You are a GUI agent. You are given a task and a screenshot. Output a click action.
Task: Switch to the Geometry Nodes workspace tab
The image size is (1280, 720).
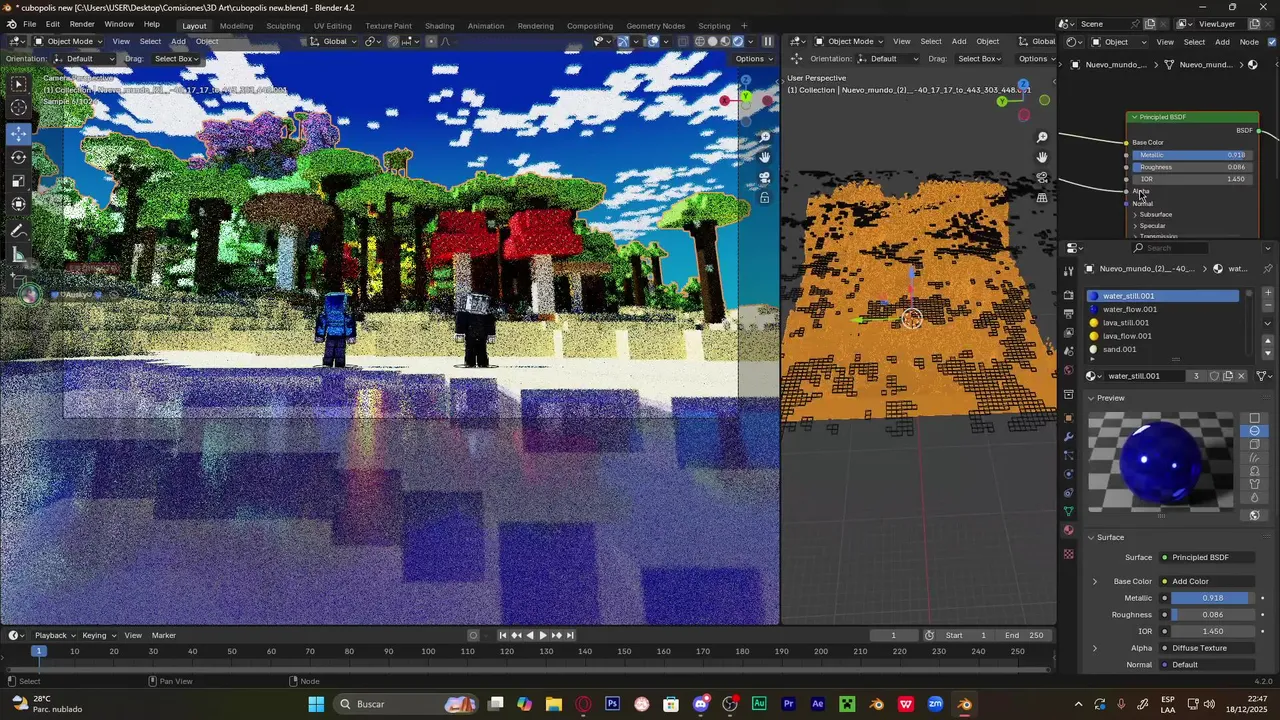click(x=656, y=25)
